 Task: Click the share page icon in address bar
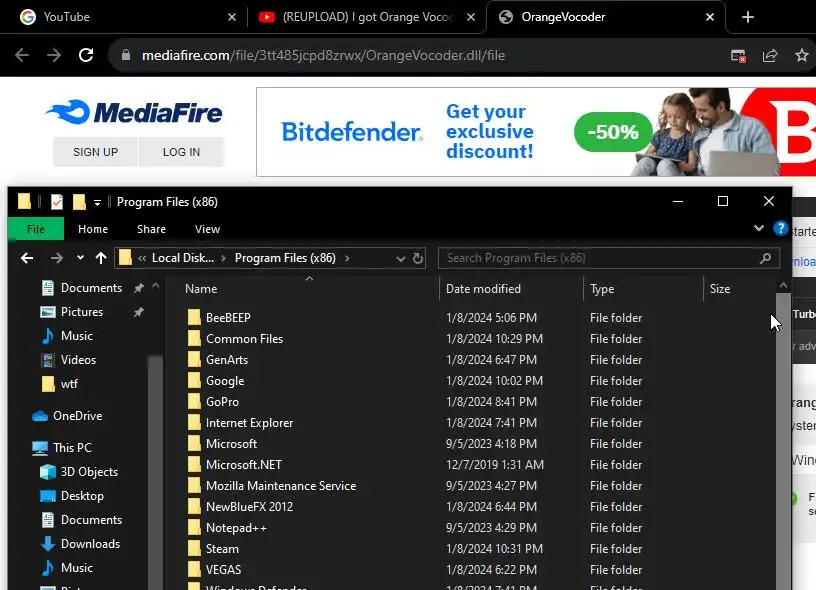[x=770, y=55]
